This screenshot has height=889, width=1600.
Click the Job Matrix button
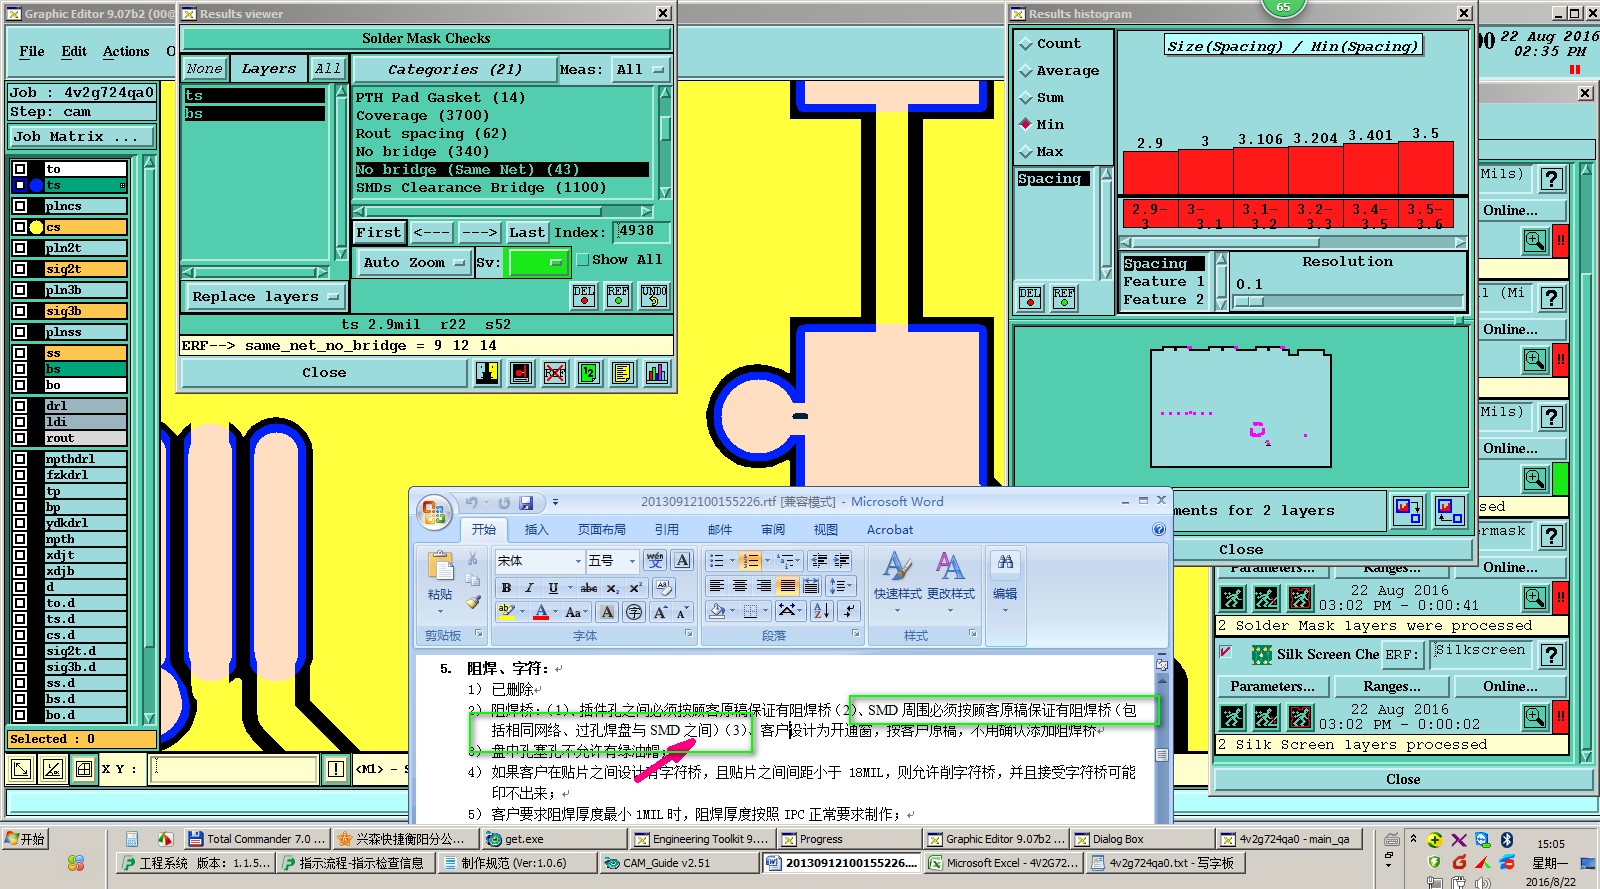tap(82, 137)
